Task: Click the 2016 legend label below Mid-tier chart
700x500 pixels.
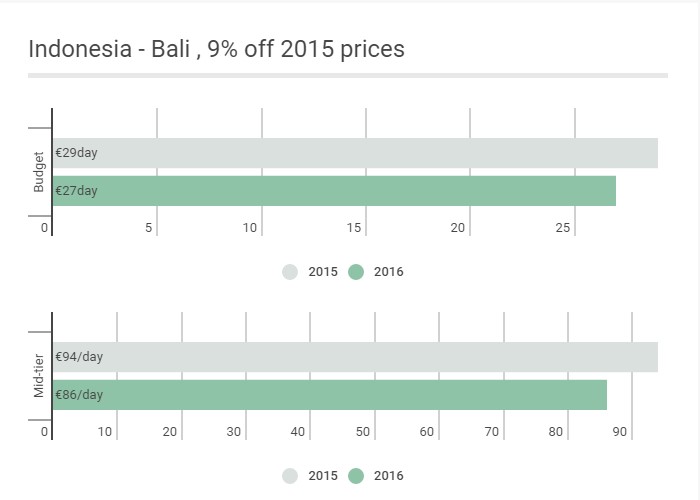Action: pyautogui.click(x=388, y=476)
